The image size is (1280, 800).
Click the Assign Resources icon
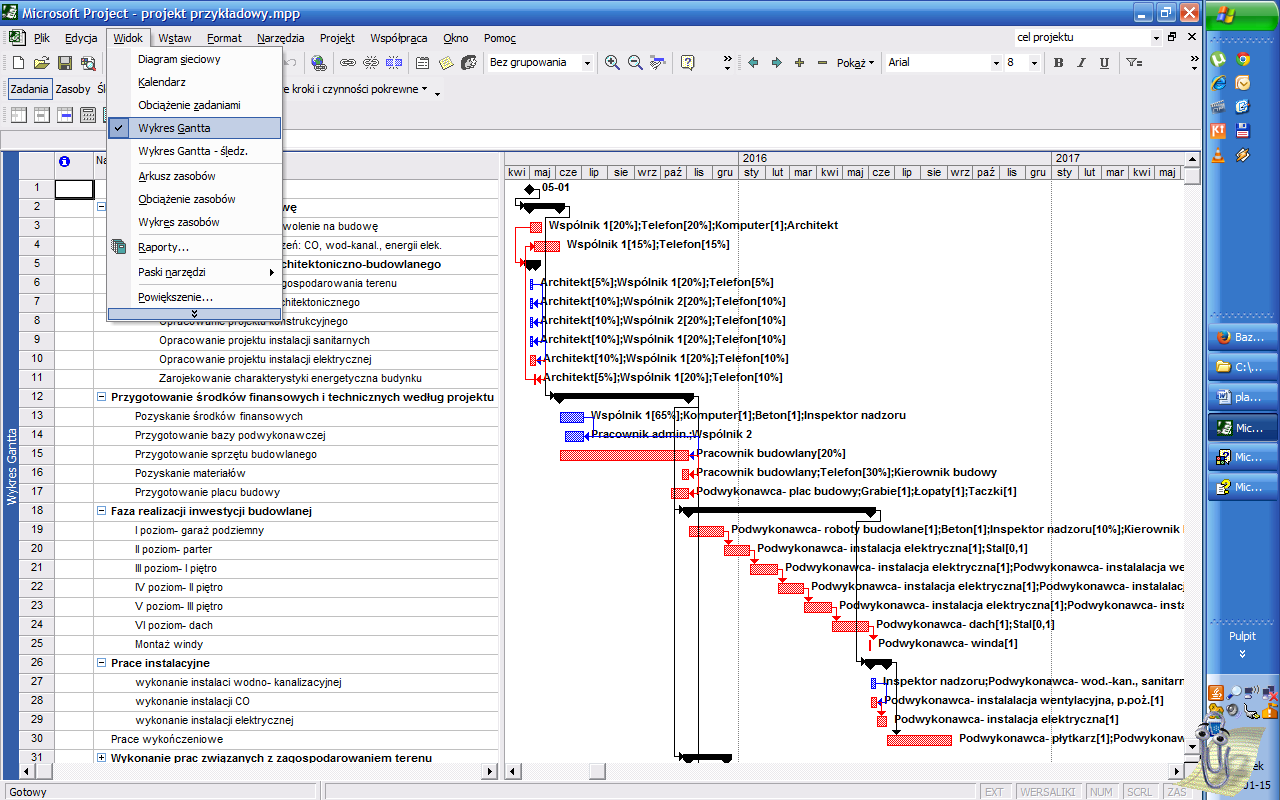(x=469, y=63)
